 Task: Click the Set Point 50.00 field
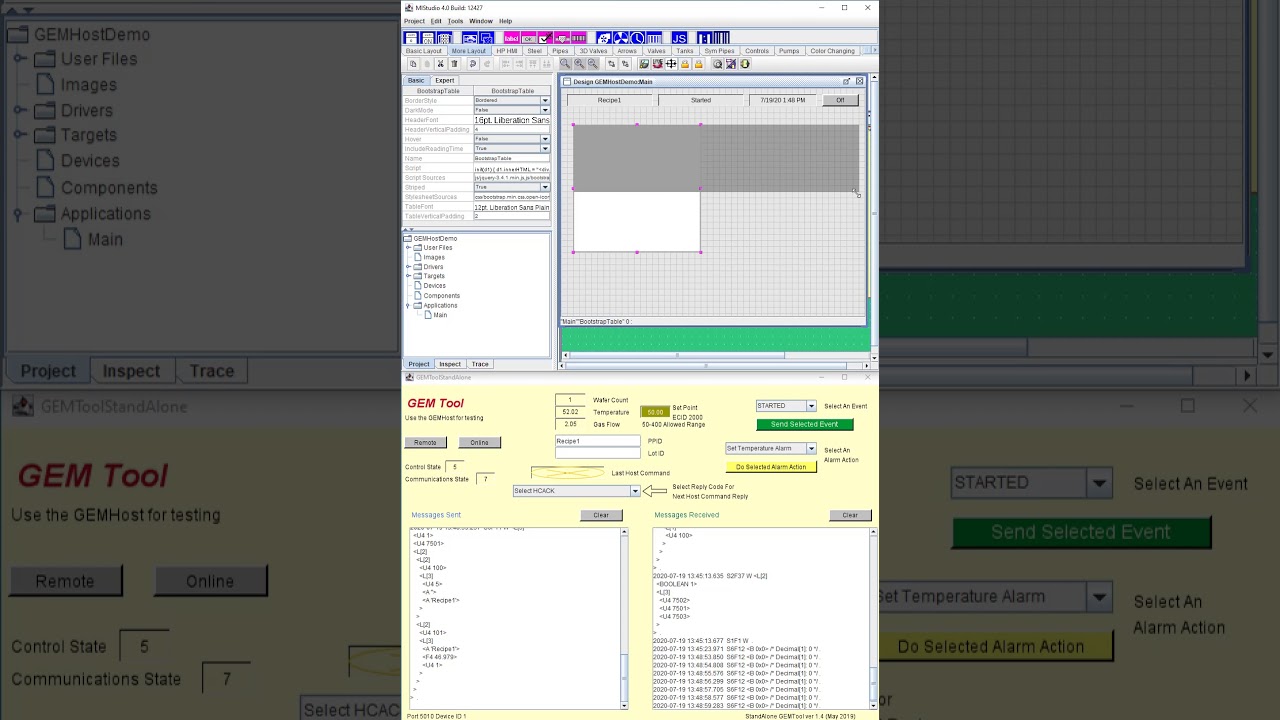655,412
